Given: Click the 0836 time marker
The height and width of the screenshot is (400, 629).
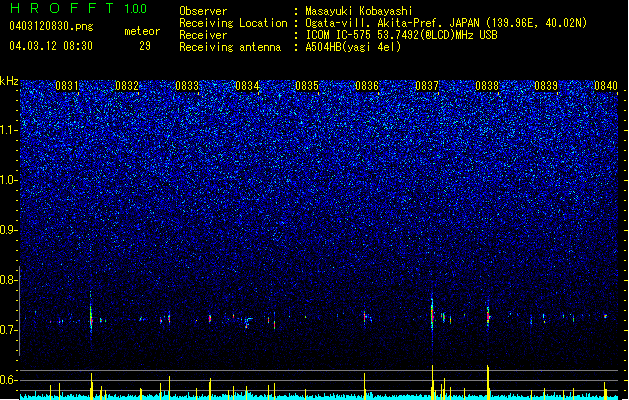Looking at the screenshot, I should [367, 86].
